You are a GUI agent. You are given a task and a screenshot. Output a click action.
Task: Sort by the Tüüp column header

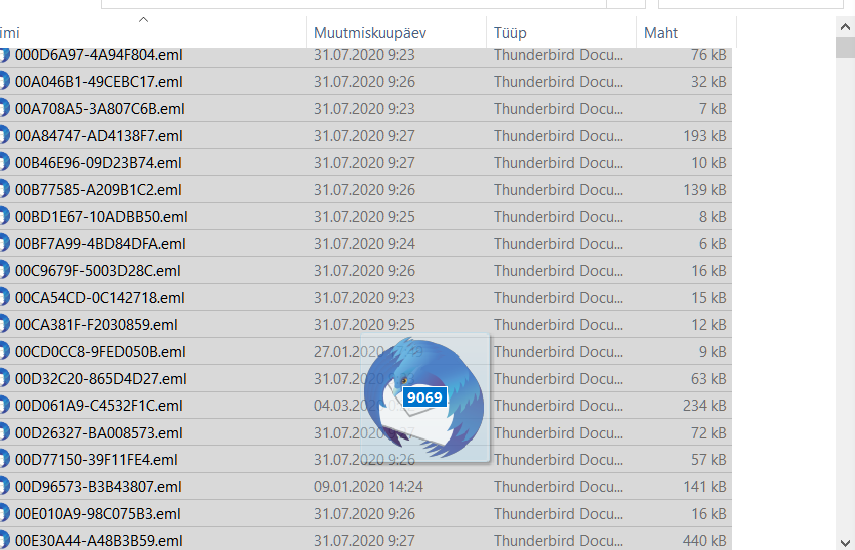point(510,33)
